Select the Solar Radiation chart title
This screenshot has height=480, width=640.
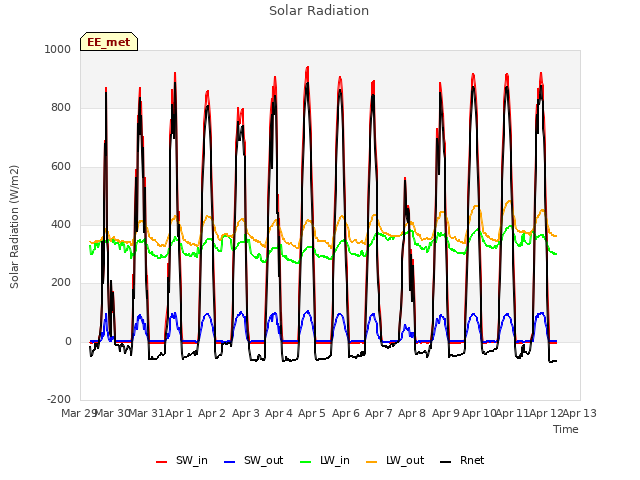tap(319, 11)
